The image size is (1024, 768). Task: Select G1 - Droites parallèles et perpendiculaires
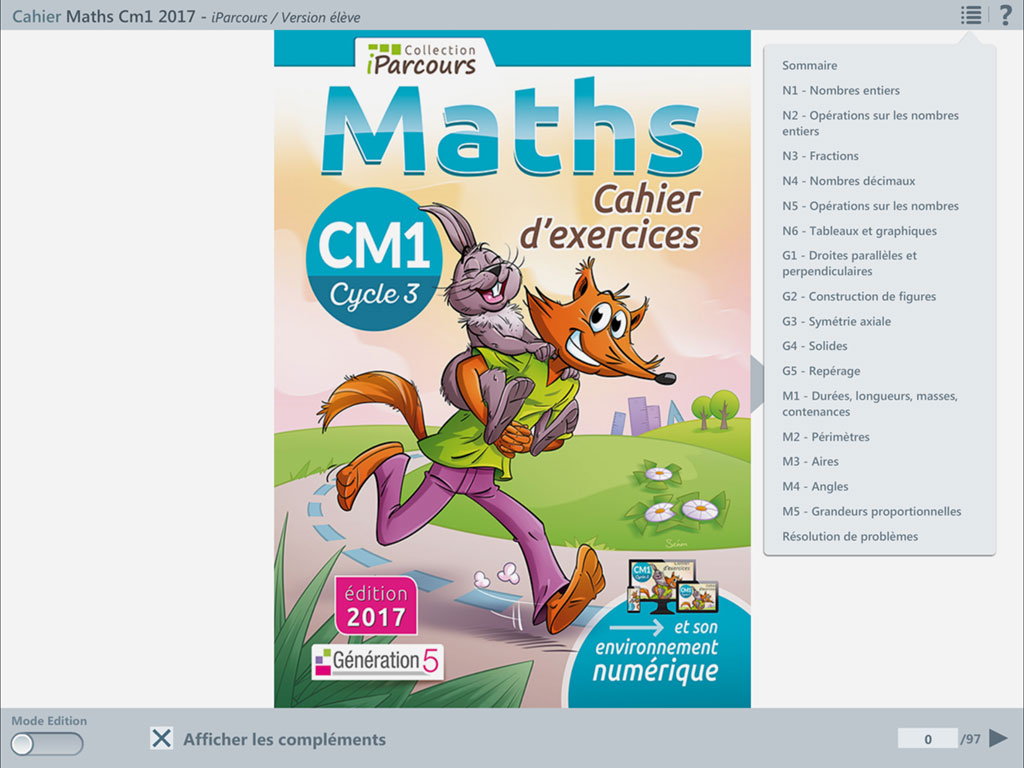pyautogui.click(x=850, y=263)
